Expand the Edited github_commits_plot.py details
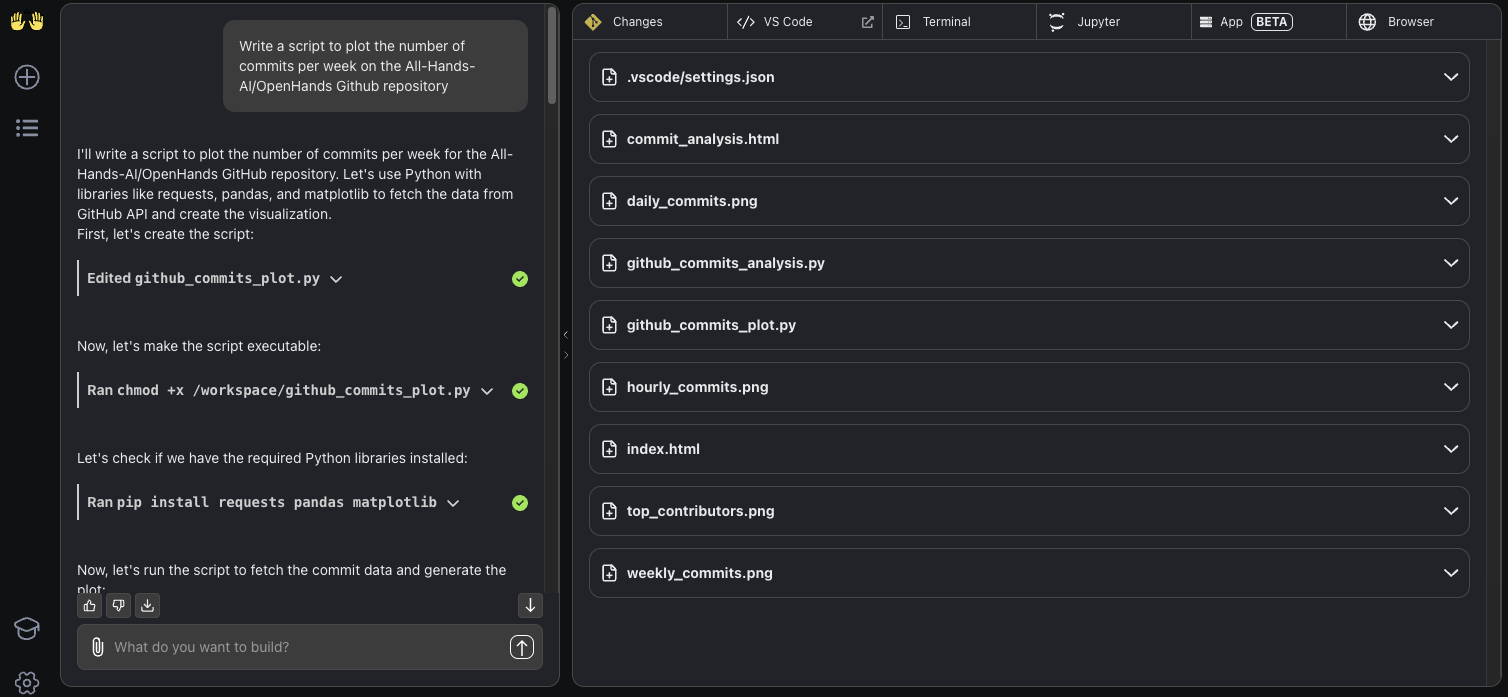The width and height of the screenshot is (1508, 697). [x=336, y=279]
